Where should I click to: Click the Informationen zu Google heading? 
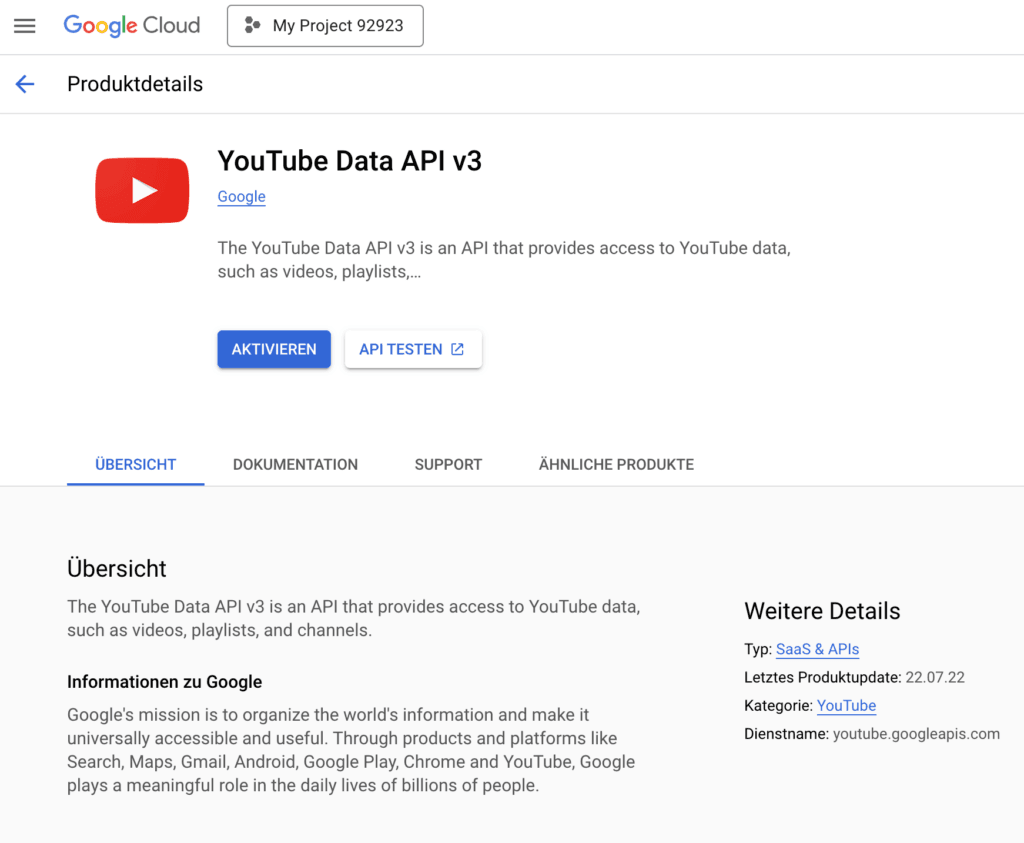[x=165, y=682]
